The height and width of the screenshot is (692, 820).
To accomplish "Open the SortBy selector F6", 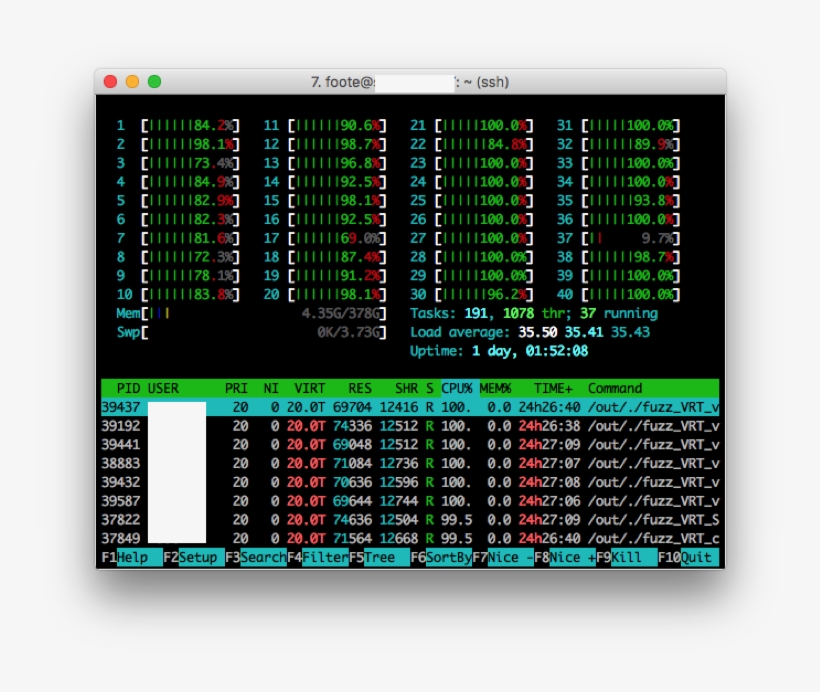I will 444,558.
